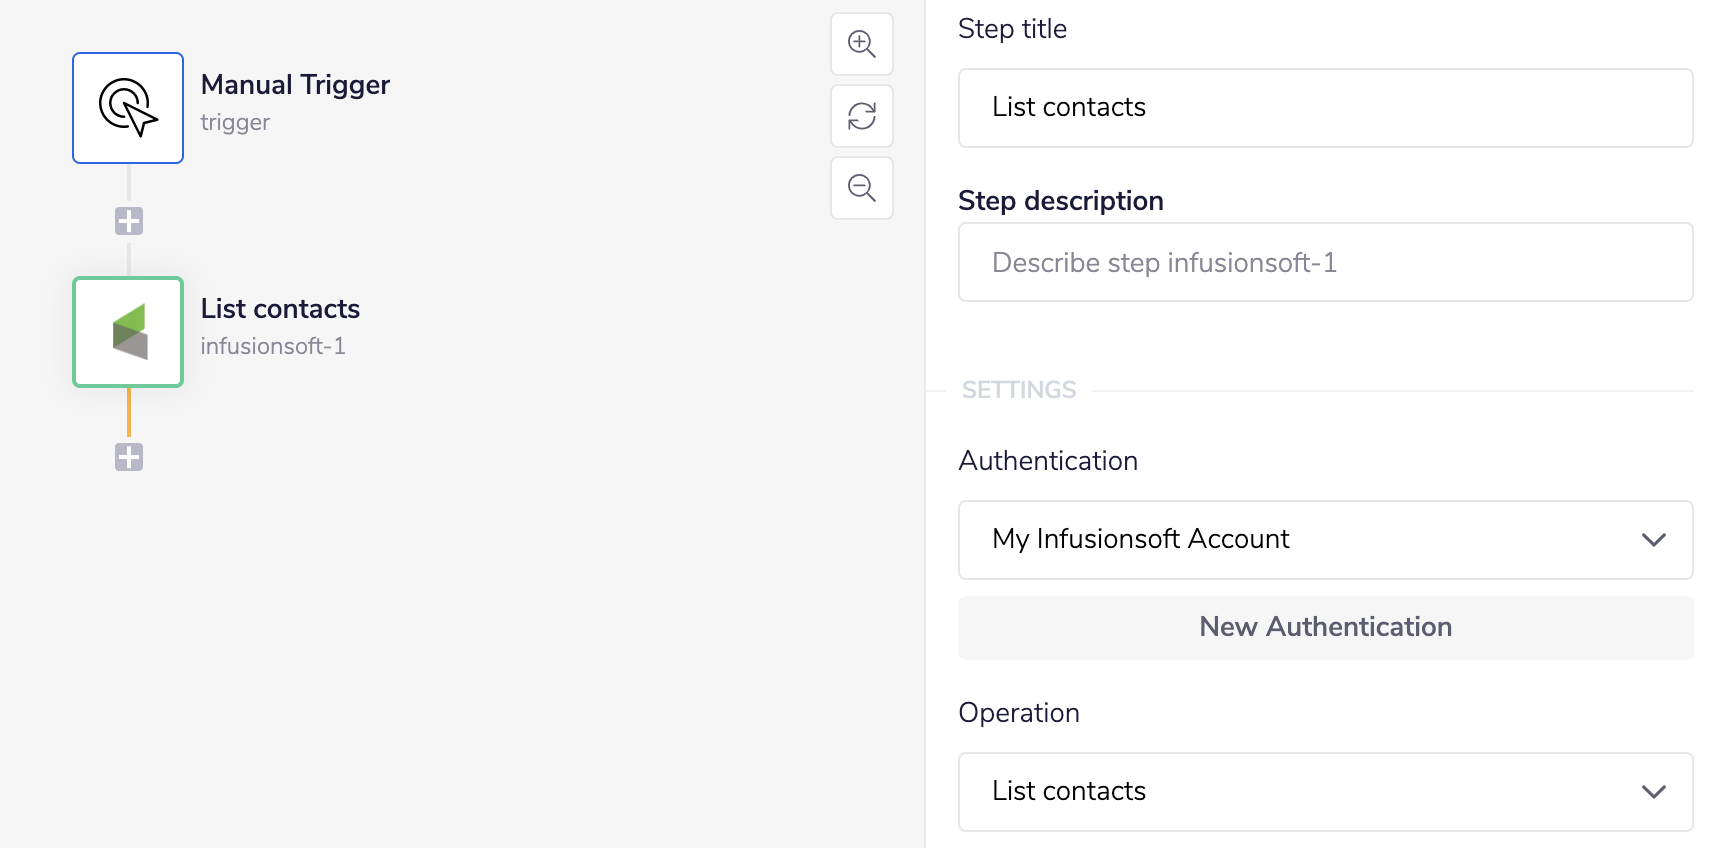Click the SETTINGS section header
The width and height of the screenshot is (1714, 848).
(1019, 390)
